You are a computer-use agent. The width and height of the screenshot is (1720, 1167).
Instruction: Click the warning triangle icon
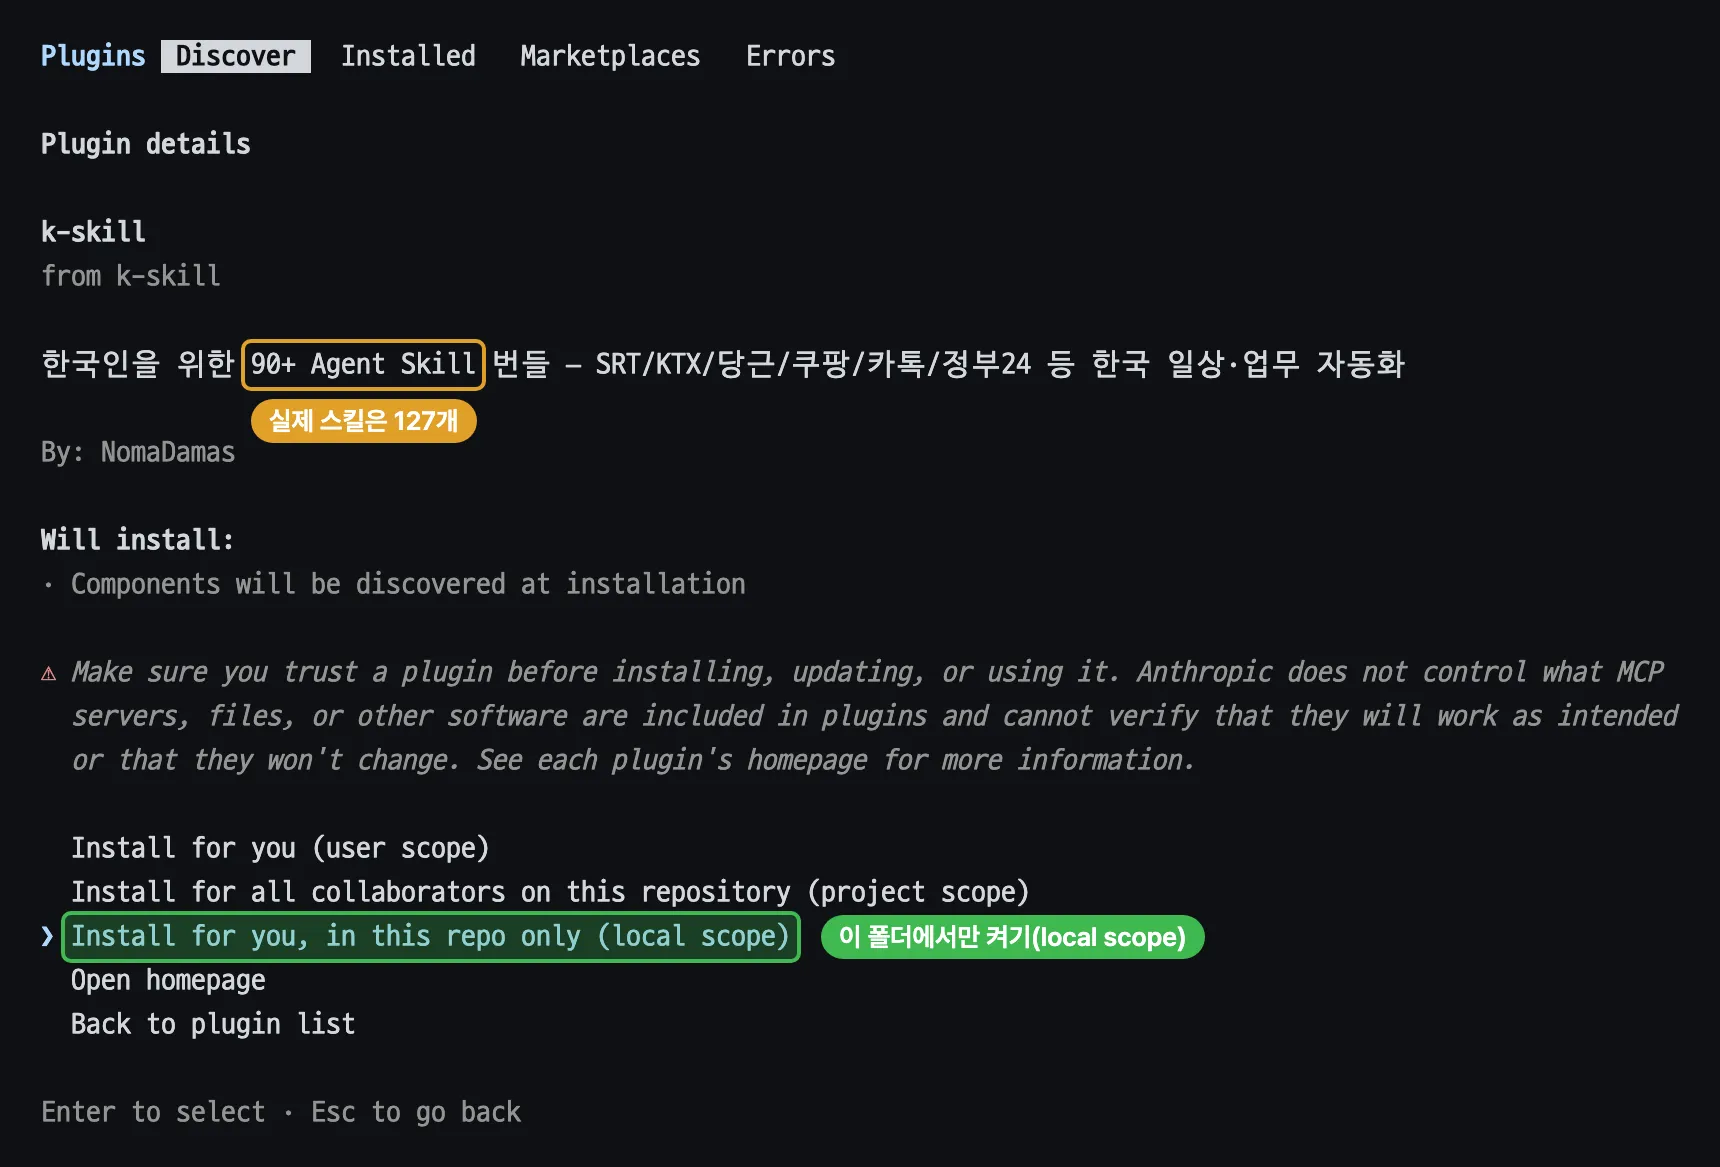point(48,673)
